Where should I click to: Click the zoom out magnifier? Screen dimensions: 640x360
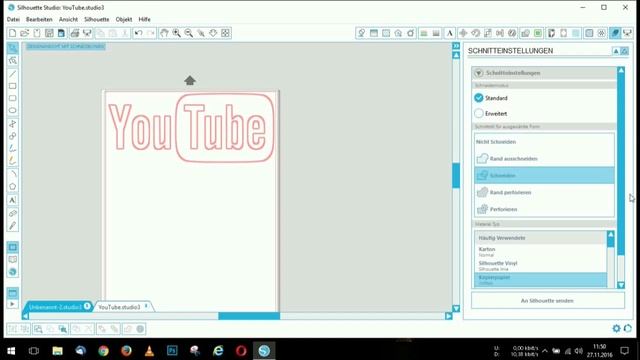click(x=189, y=33)
